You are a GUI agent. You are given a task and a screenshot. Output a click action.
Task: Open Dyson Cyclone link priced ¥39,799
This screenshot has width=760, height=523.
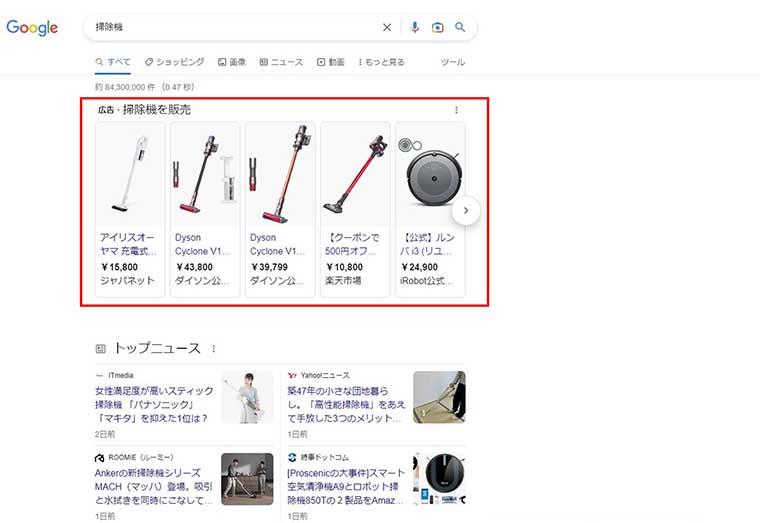277,244
